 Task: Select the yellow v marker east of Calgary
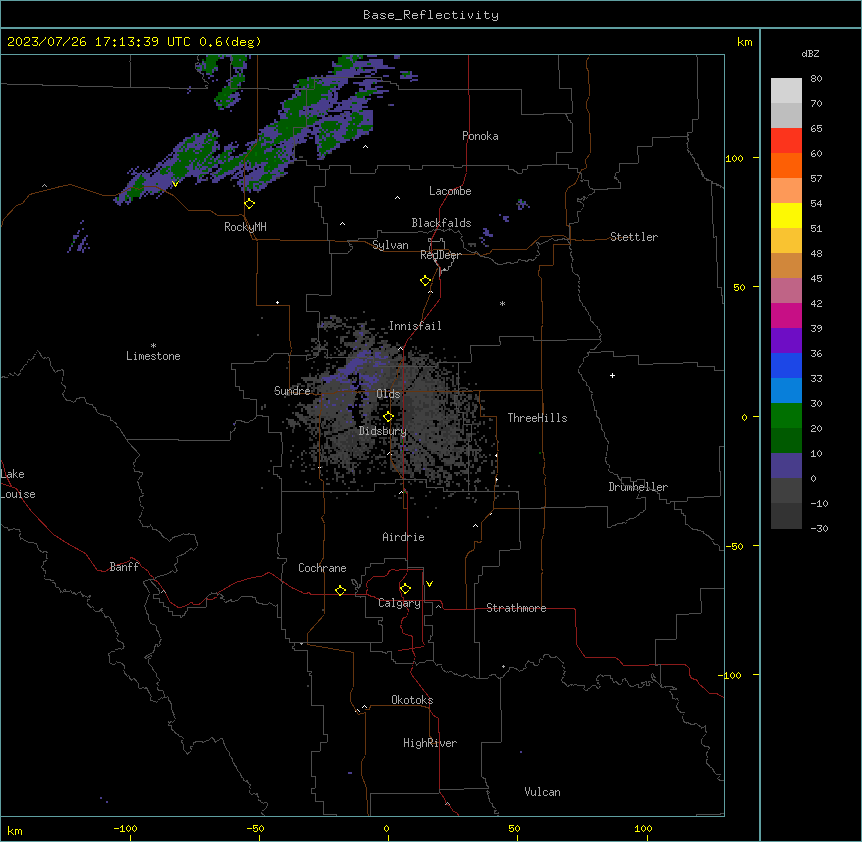tap(429, 584)
